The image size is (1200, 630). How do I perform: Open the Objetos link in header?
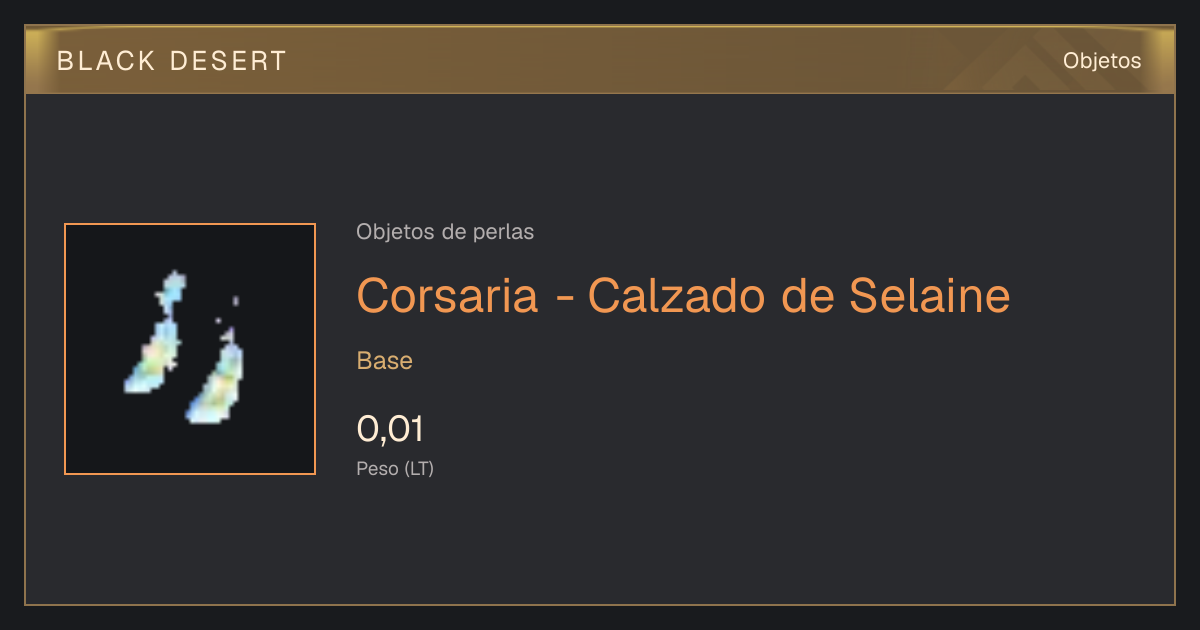click(1102, 61)
